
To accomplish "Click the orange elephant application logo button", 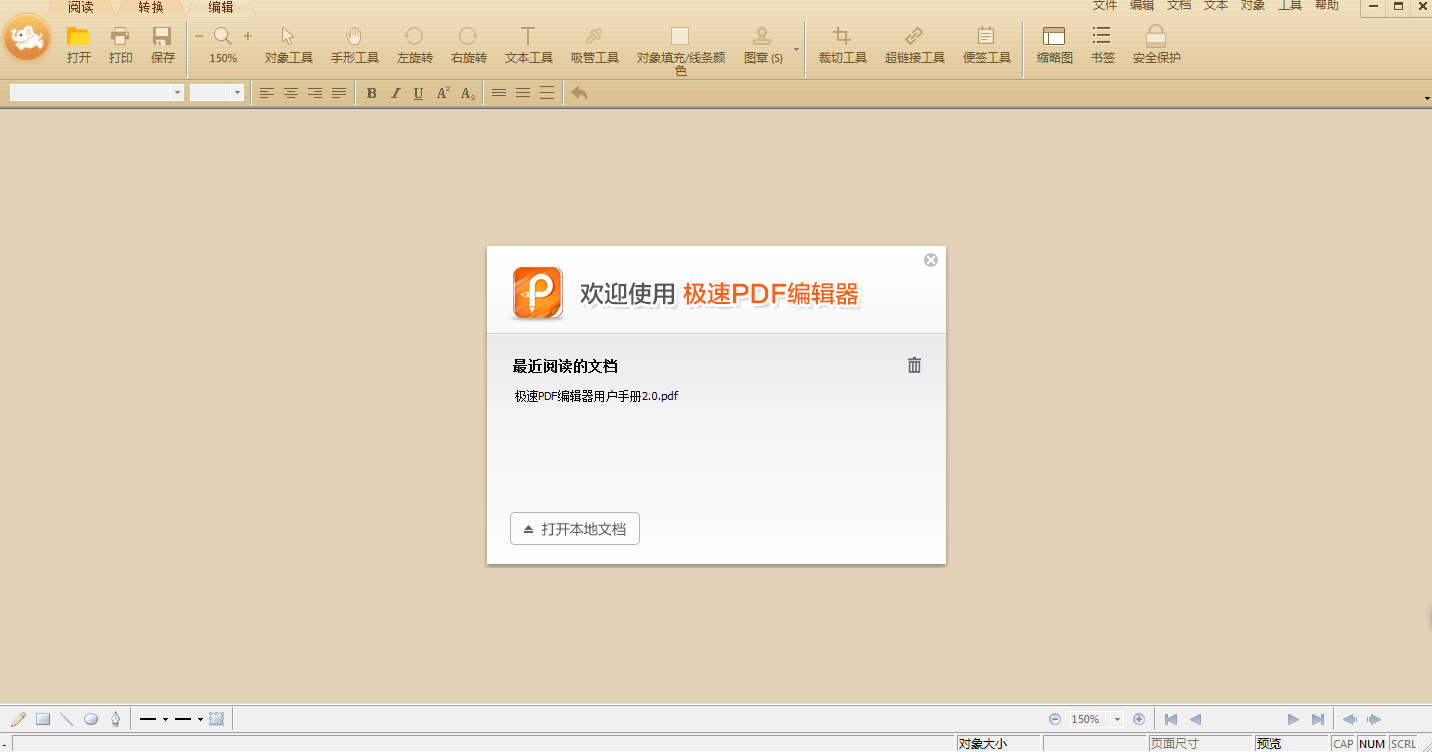I will pos(28,39).
